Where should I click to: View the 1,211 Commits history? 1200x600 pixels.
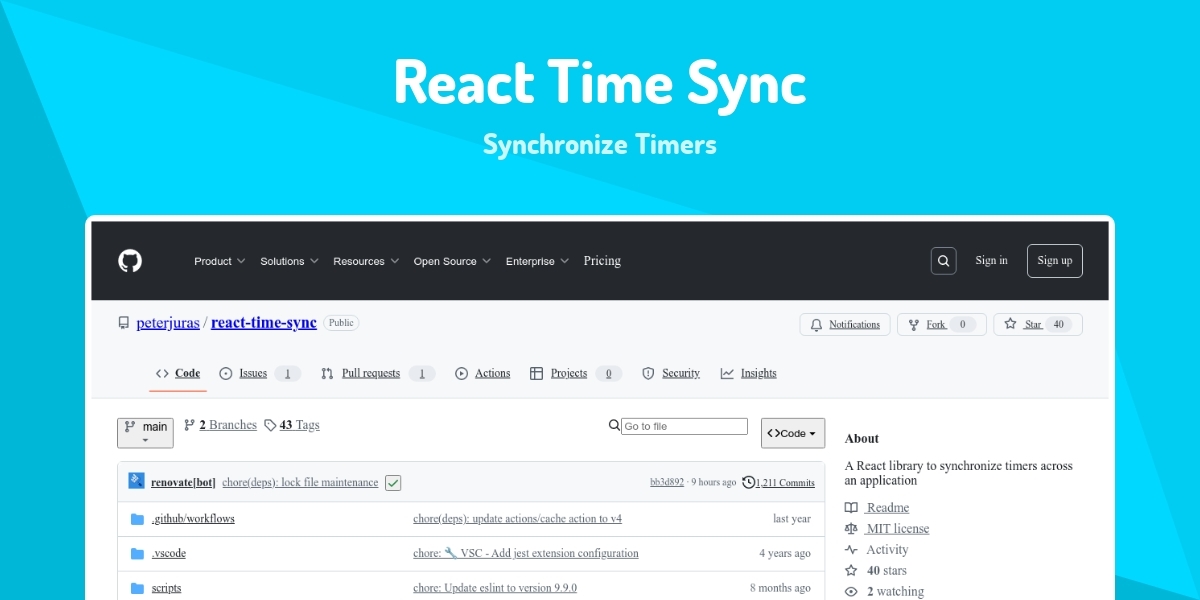[784, 482]
